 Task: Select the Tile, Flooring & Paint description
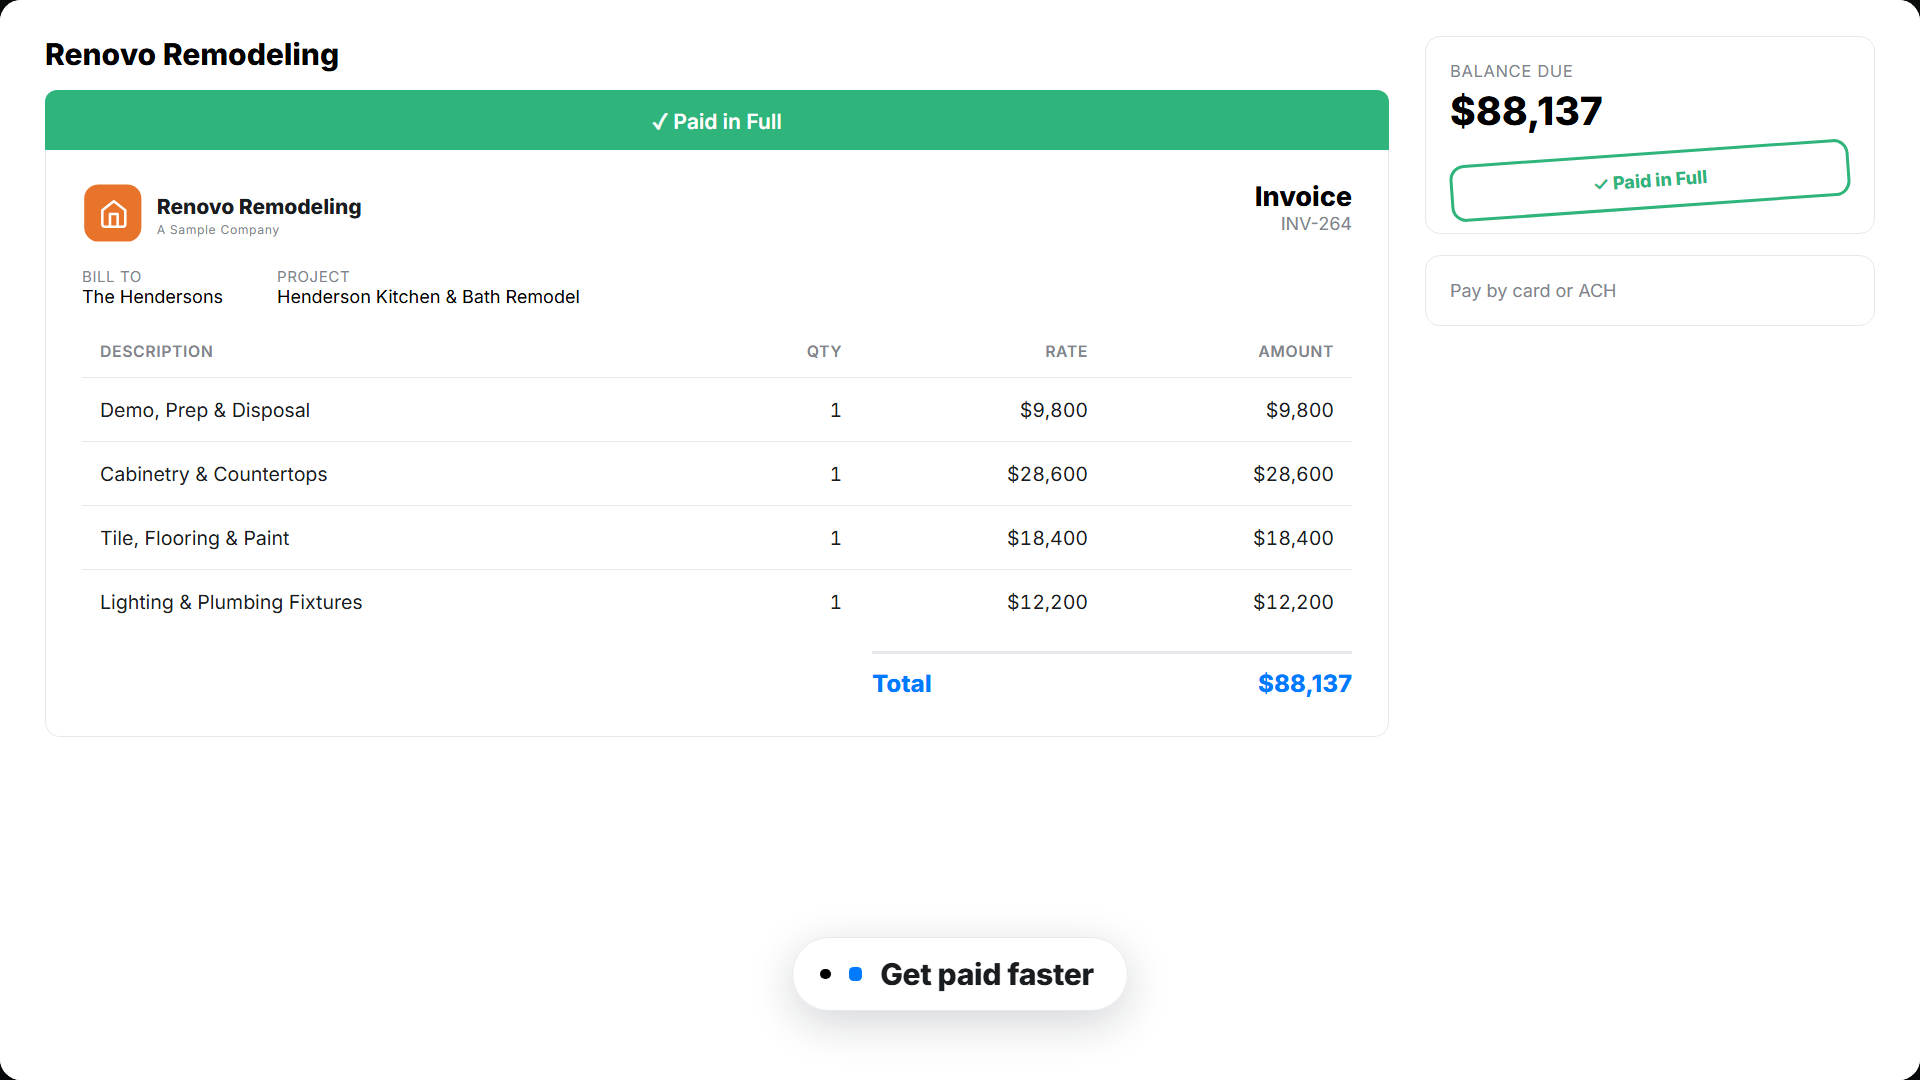[x=195, y=538]
